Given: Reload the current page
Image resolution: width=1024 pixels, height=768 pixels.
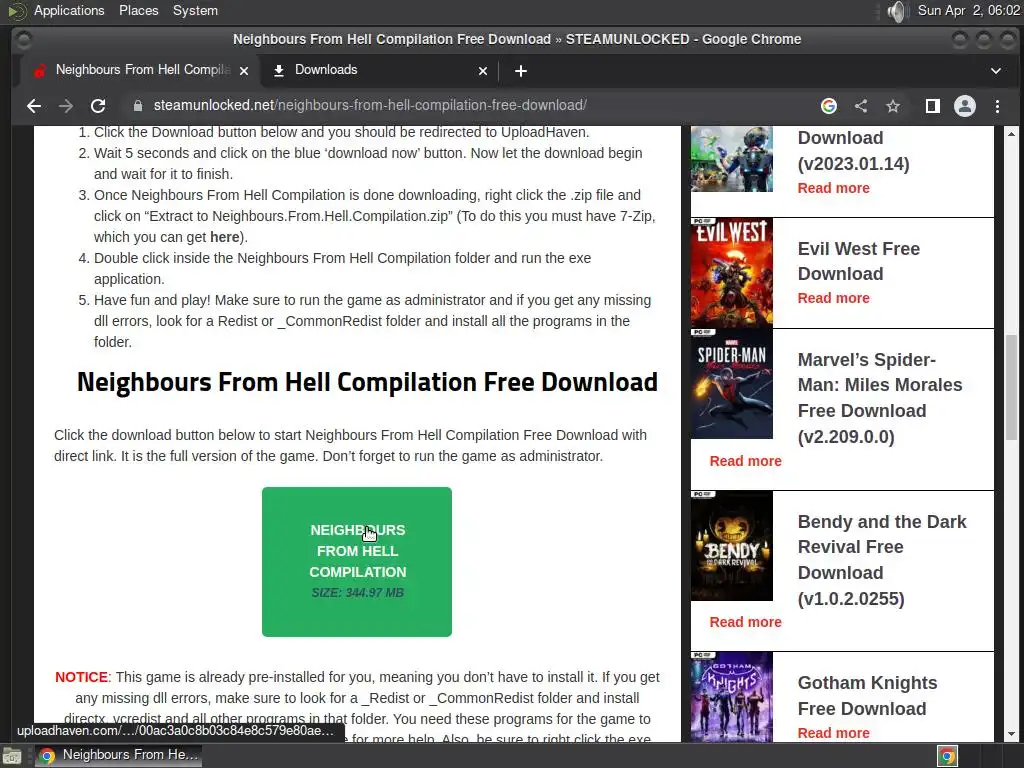Looking at the screenshot, I should pos(98,106).
